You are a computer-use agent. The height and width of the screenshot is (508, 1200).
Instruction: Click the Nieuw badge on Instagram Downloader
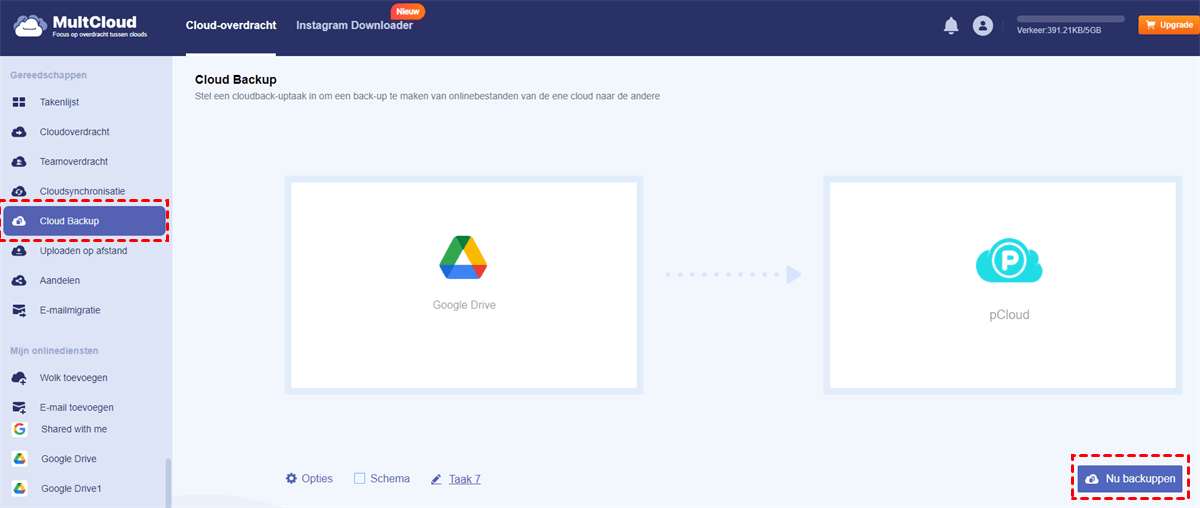(x=408, y=11)
